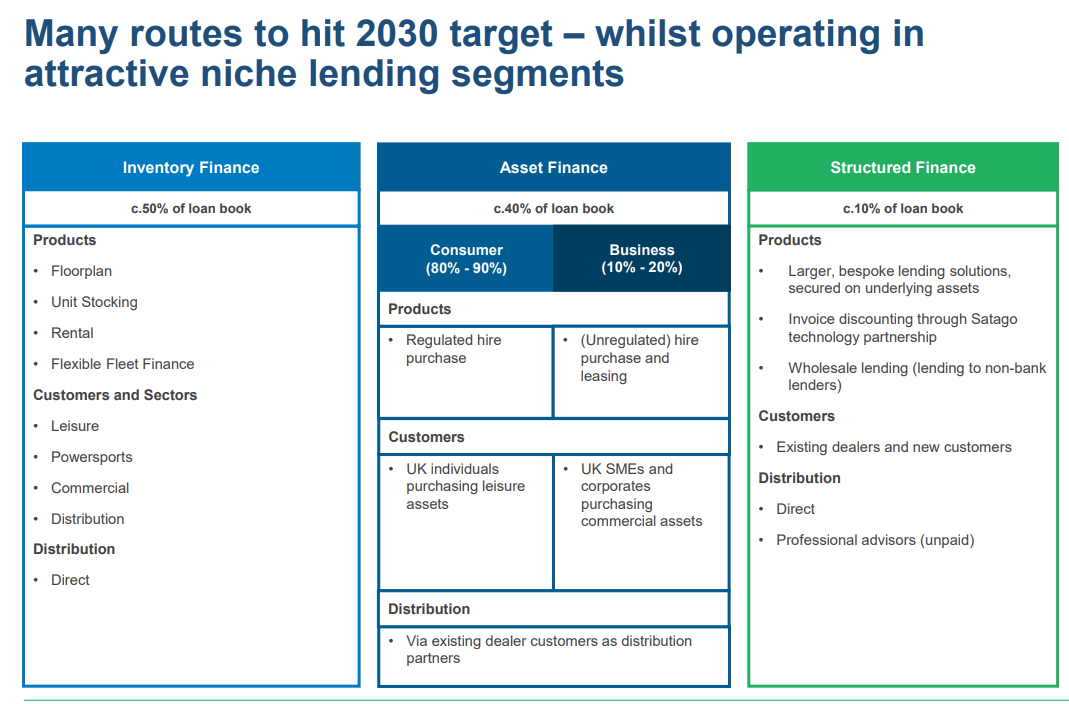
Task: Select the "Commercial" bullet
Action: [90, 488]
